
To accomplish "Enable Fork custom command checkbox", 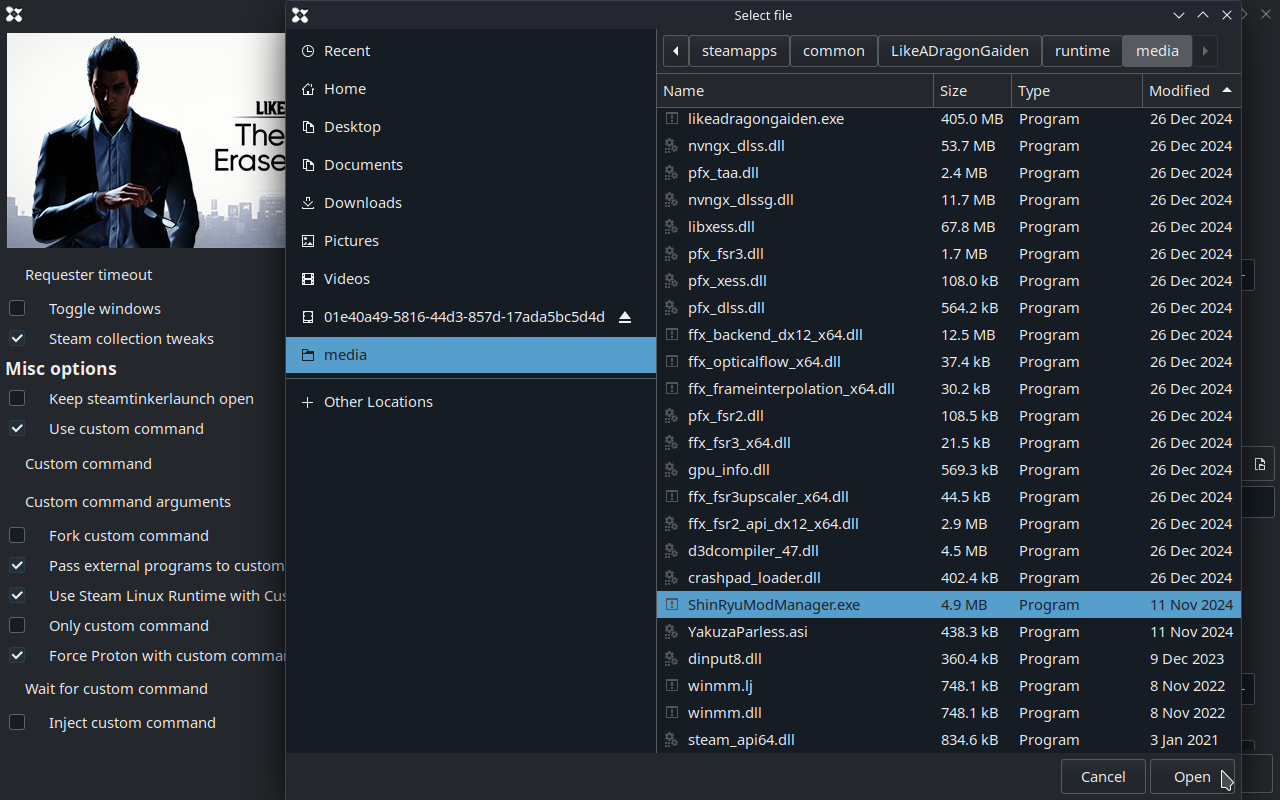I will (x=17, y=536).
